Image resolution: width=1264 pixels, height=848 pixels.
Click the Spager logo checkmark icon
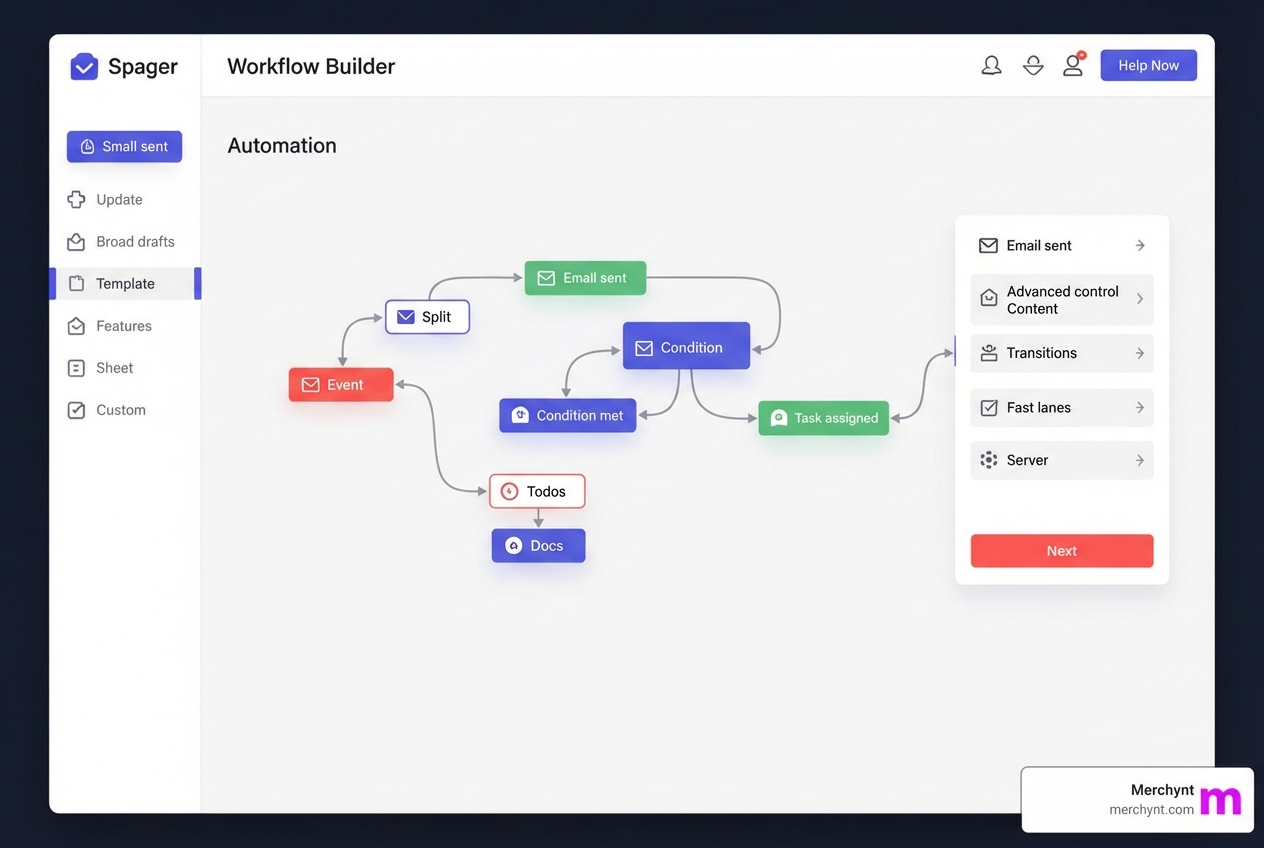84,66
